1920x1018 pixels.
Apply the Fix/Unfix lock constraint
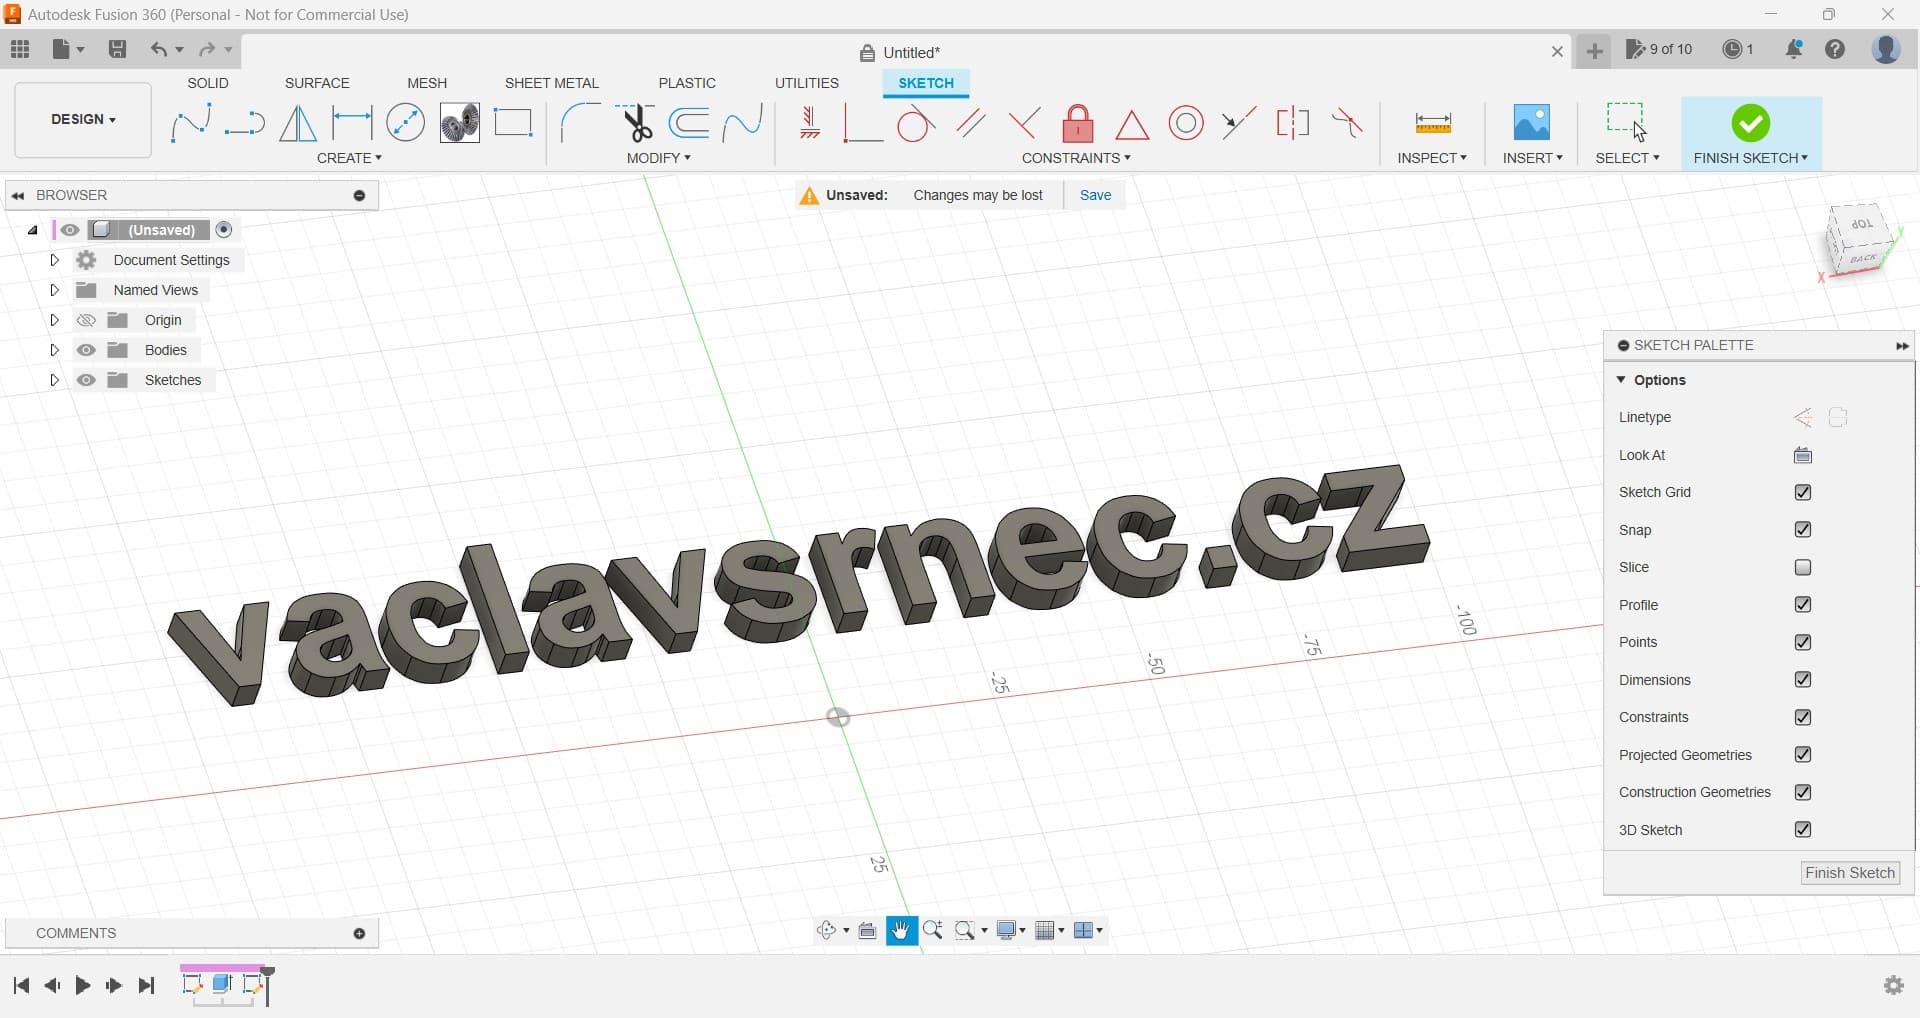[1078, 123]
